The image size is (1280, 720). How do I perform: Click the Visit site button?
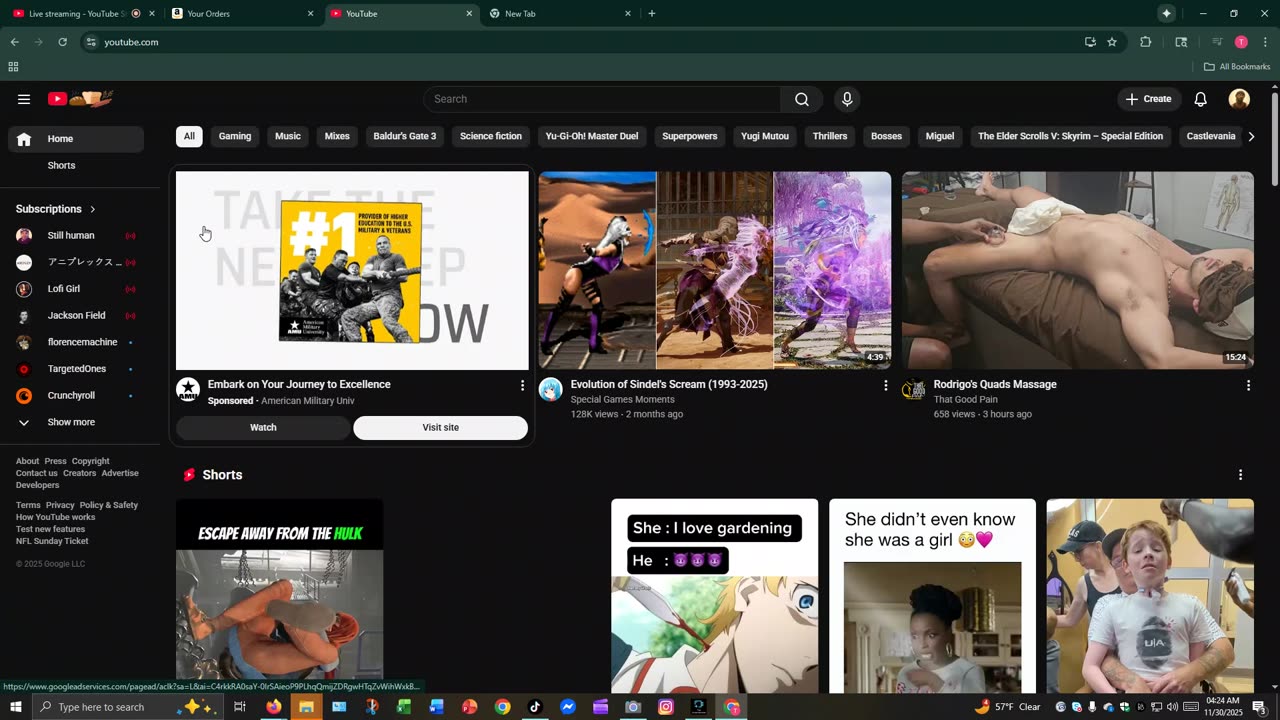click(x=440, y=428)
